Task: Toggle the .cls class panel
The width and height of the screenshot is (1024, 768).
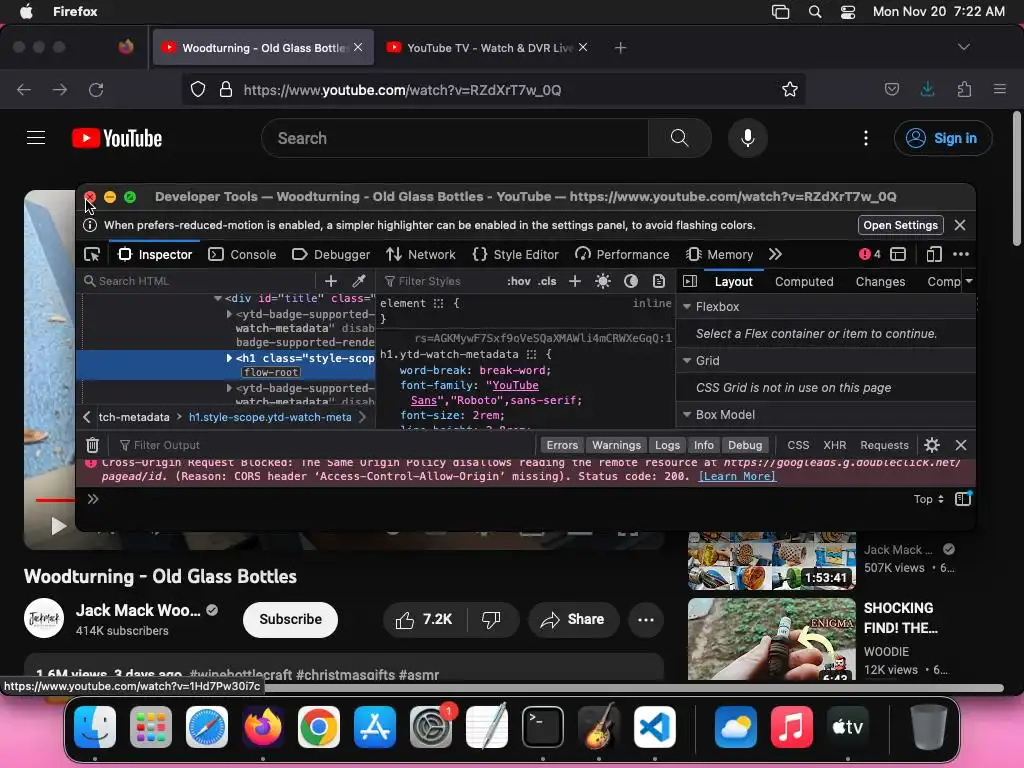Action: [547, 281]
